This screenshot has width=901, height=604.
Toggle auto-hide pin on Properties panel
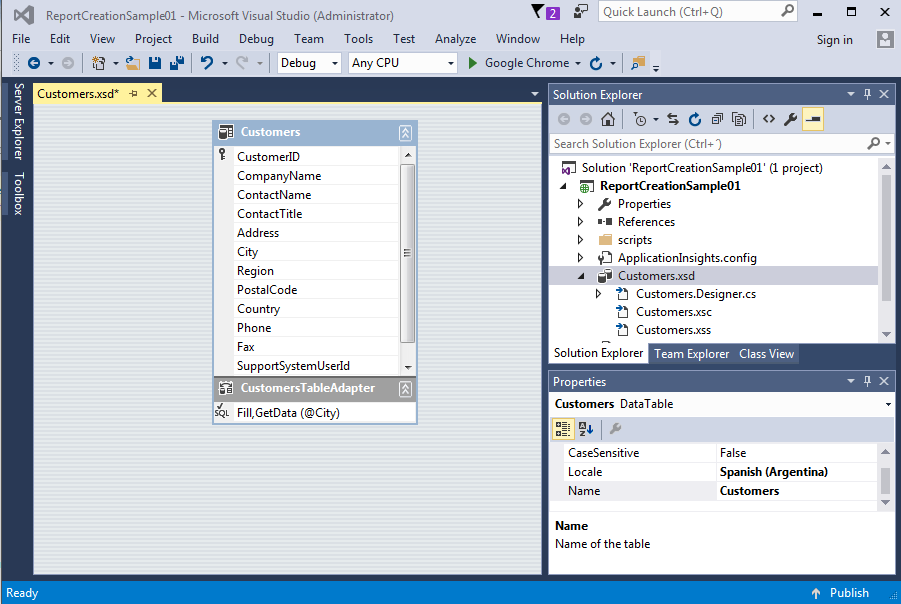click(868, 381)
